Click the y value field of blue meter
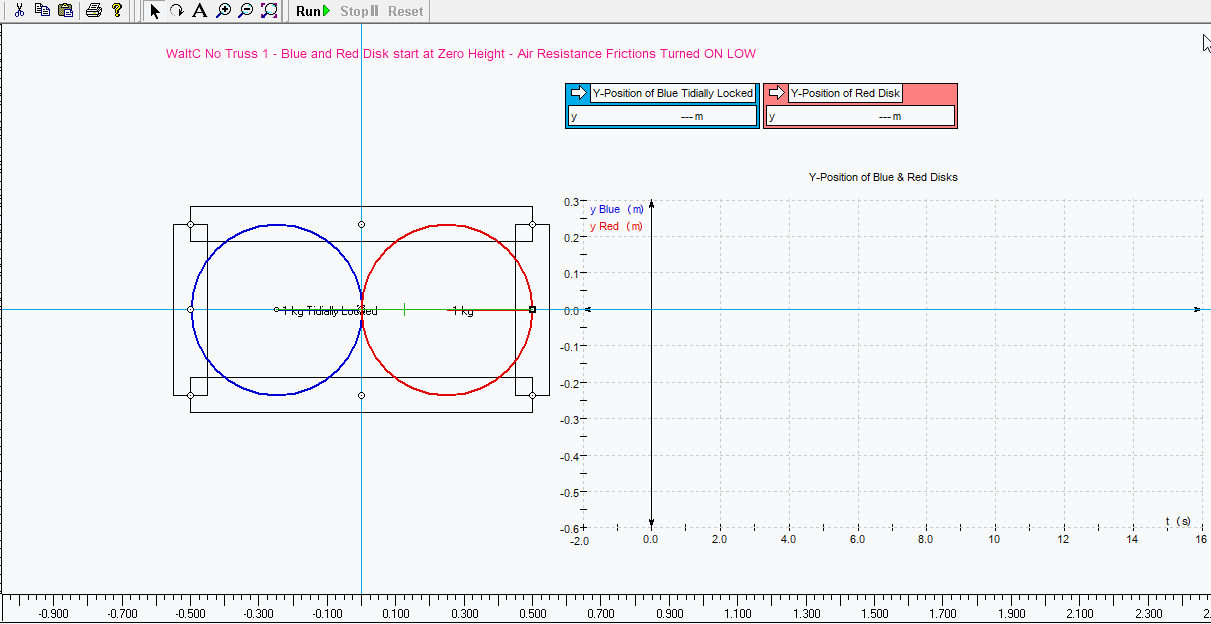The image size is (1211, 624). click(662, 116)
